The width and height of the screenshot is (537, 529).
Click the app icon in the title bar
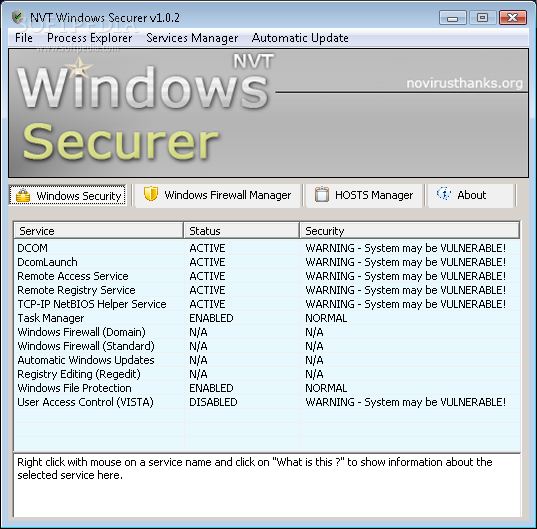tap(18, 17)
